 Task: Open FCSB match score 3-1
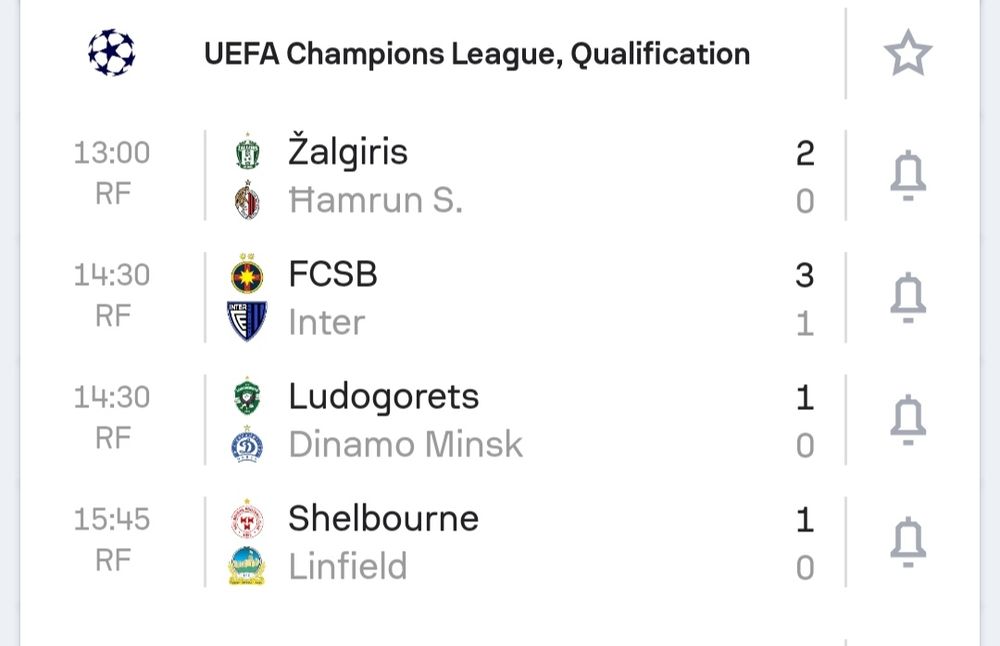click(x=805, y=298)
